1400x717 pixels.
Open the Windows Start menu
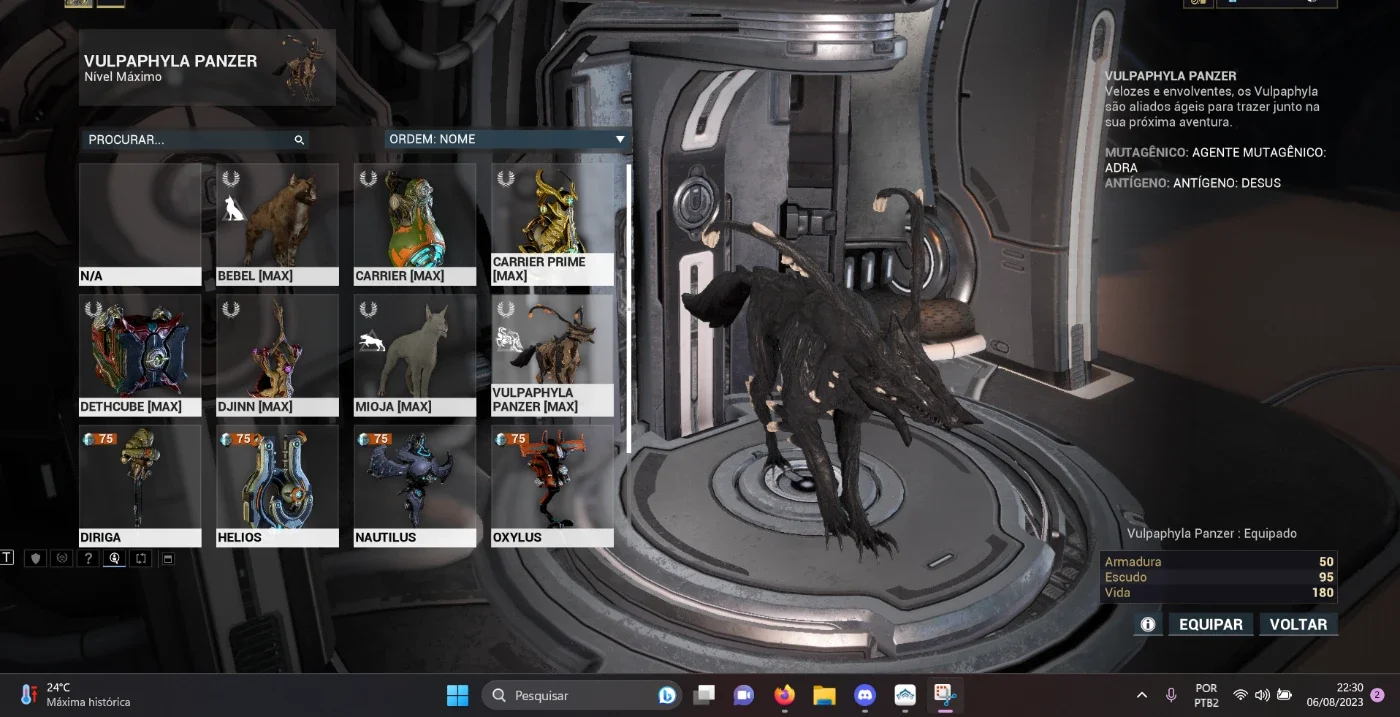(x=457, y=694)
